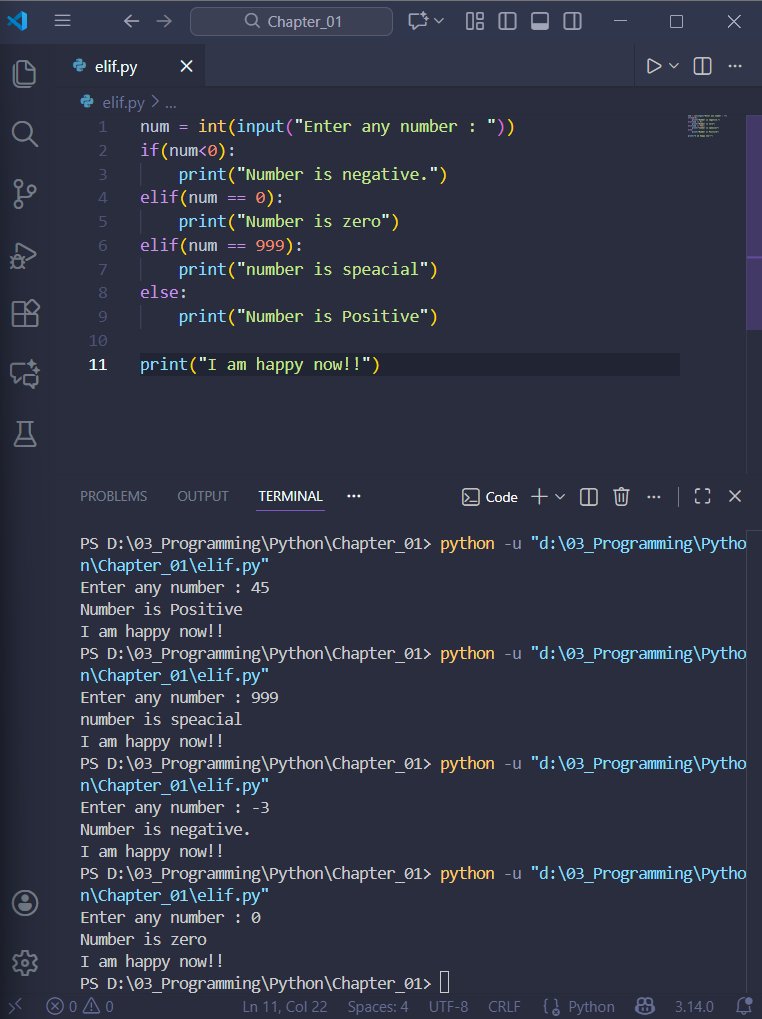Click the Chapter_01 command center search box
762x1019 pixels.
point(291,21)
